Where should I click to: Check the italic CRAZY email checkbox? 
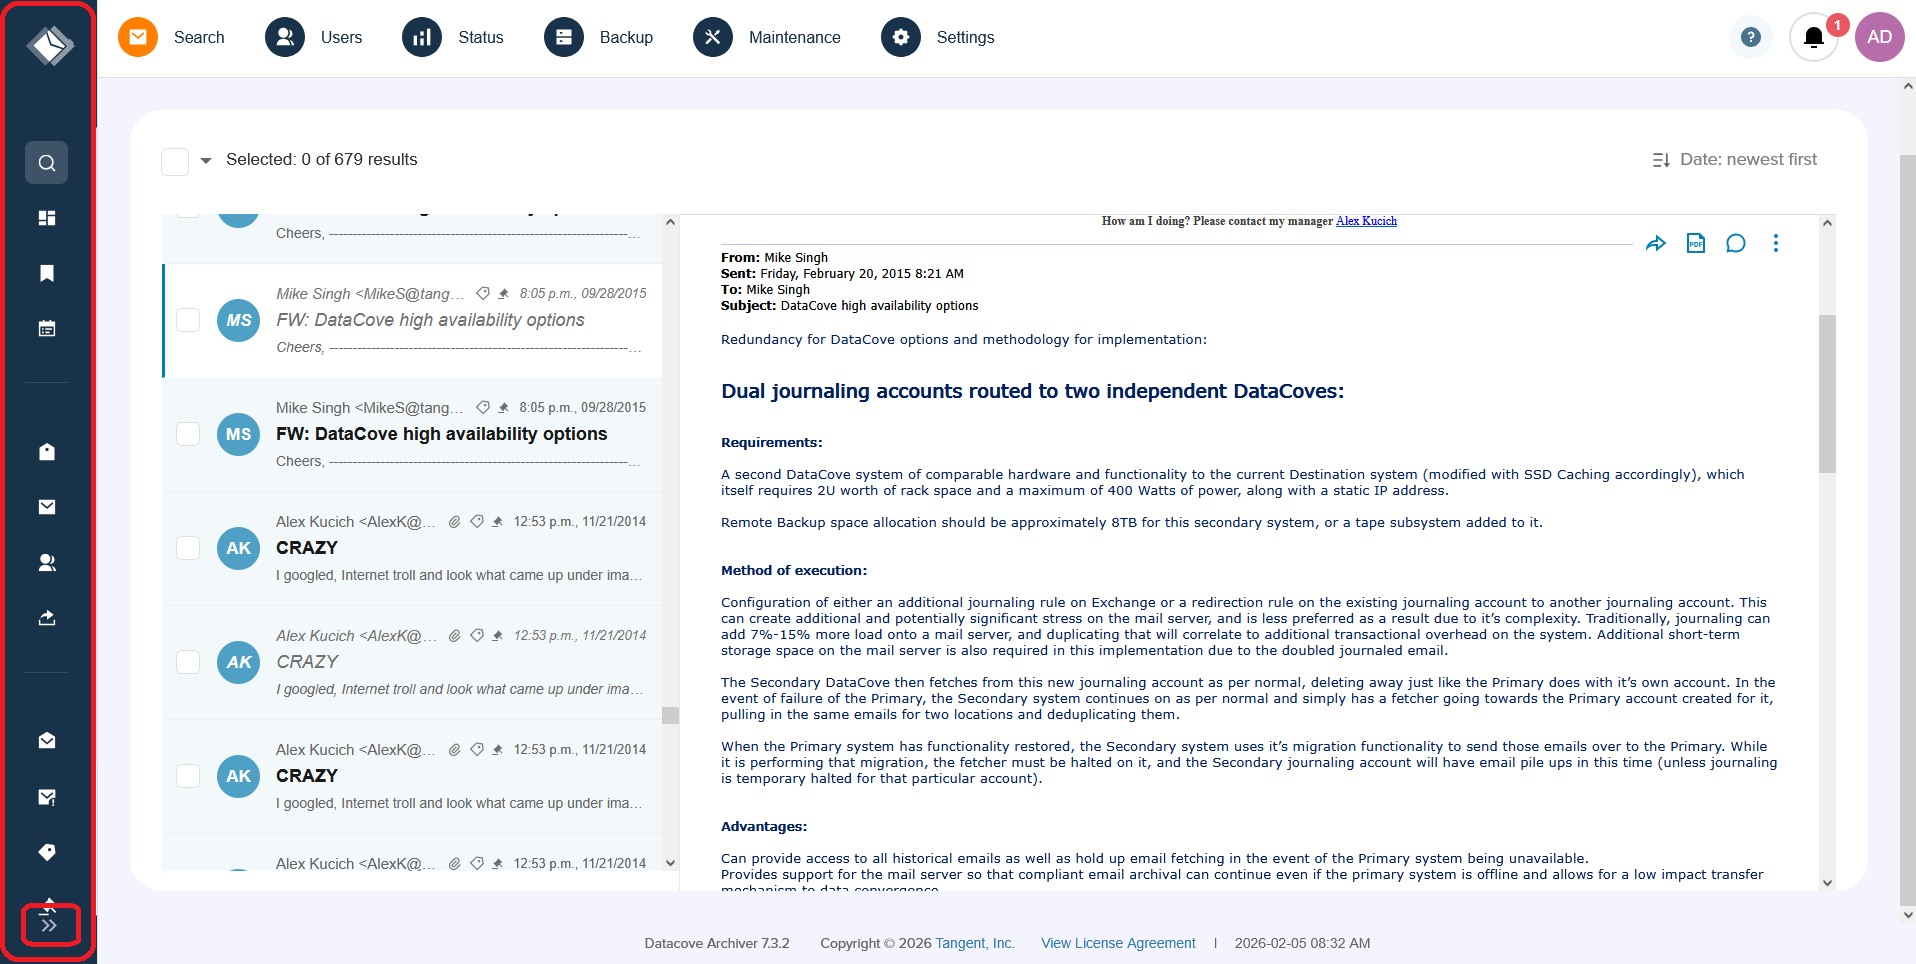[188, 662]
